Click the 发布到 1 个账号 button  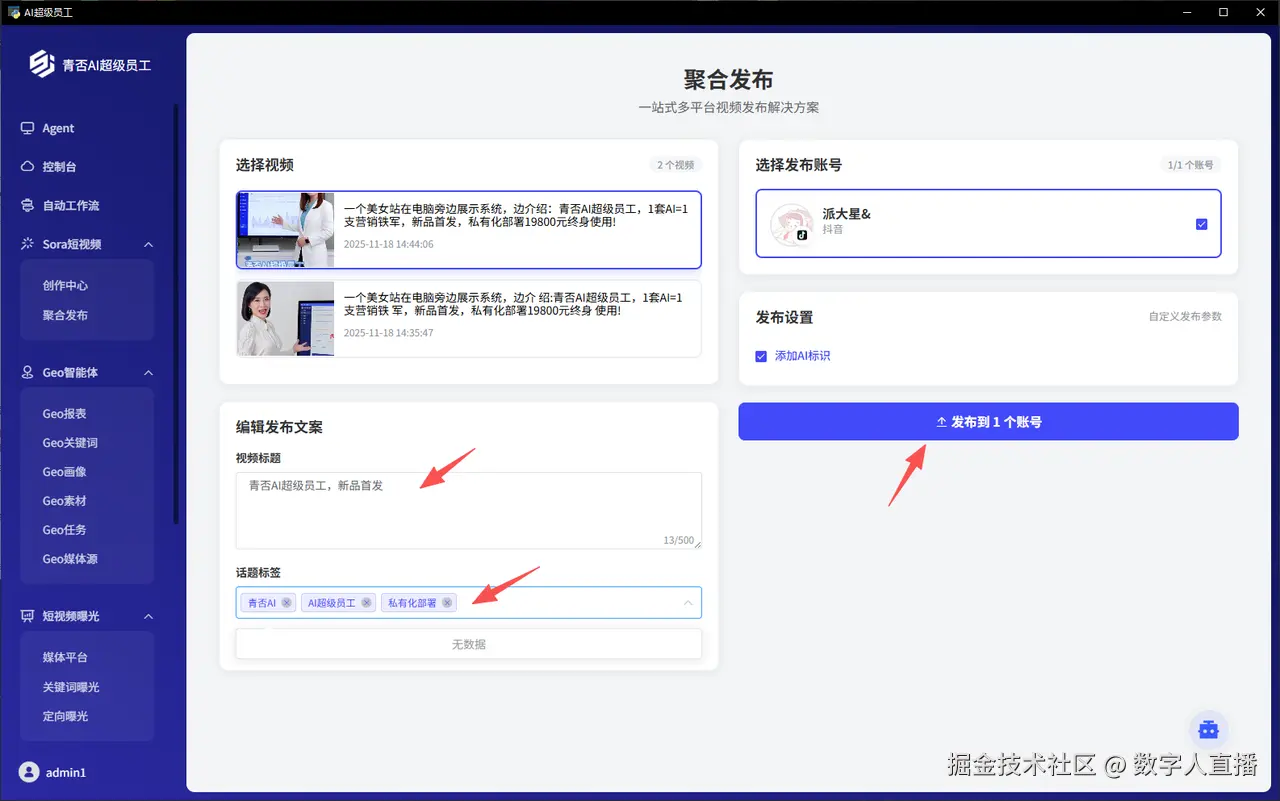[988, 422]
